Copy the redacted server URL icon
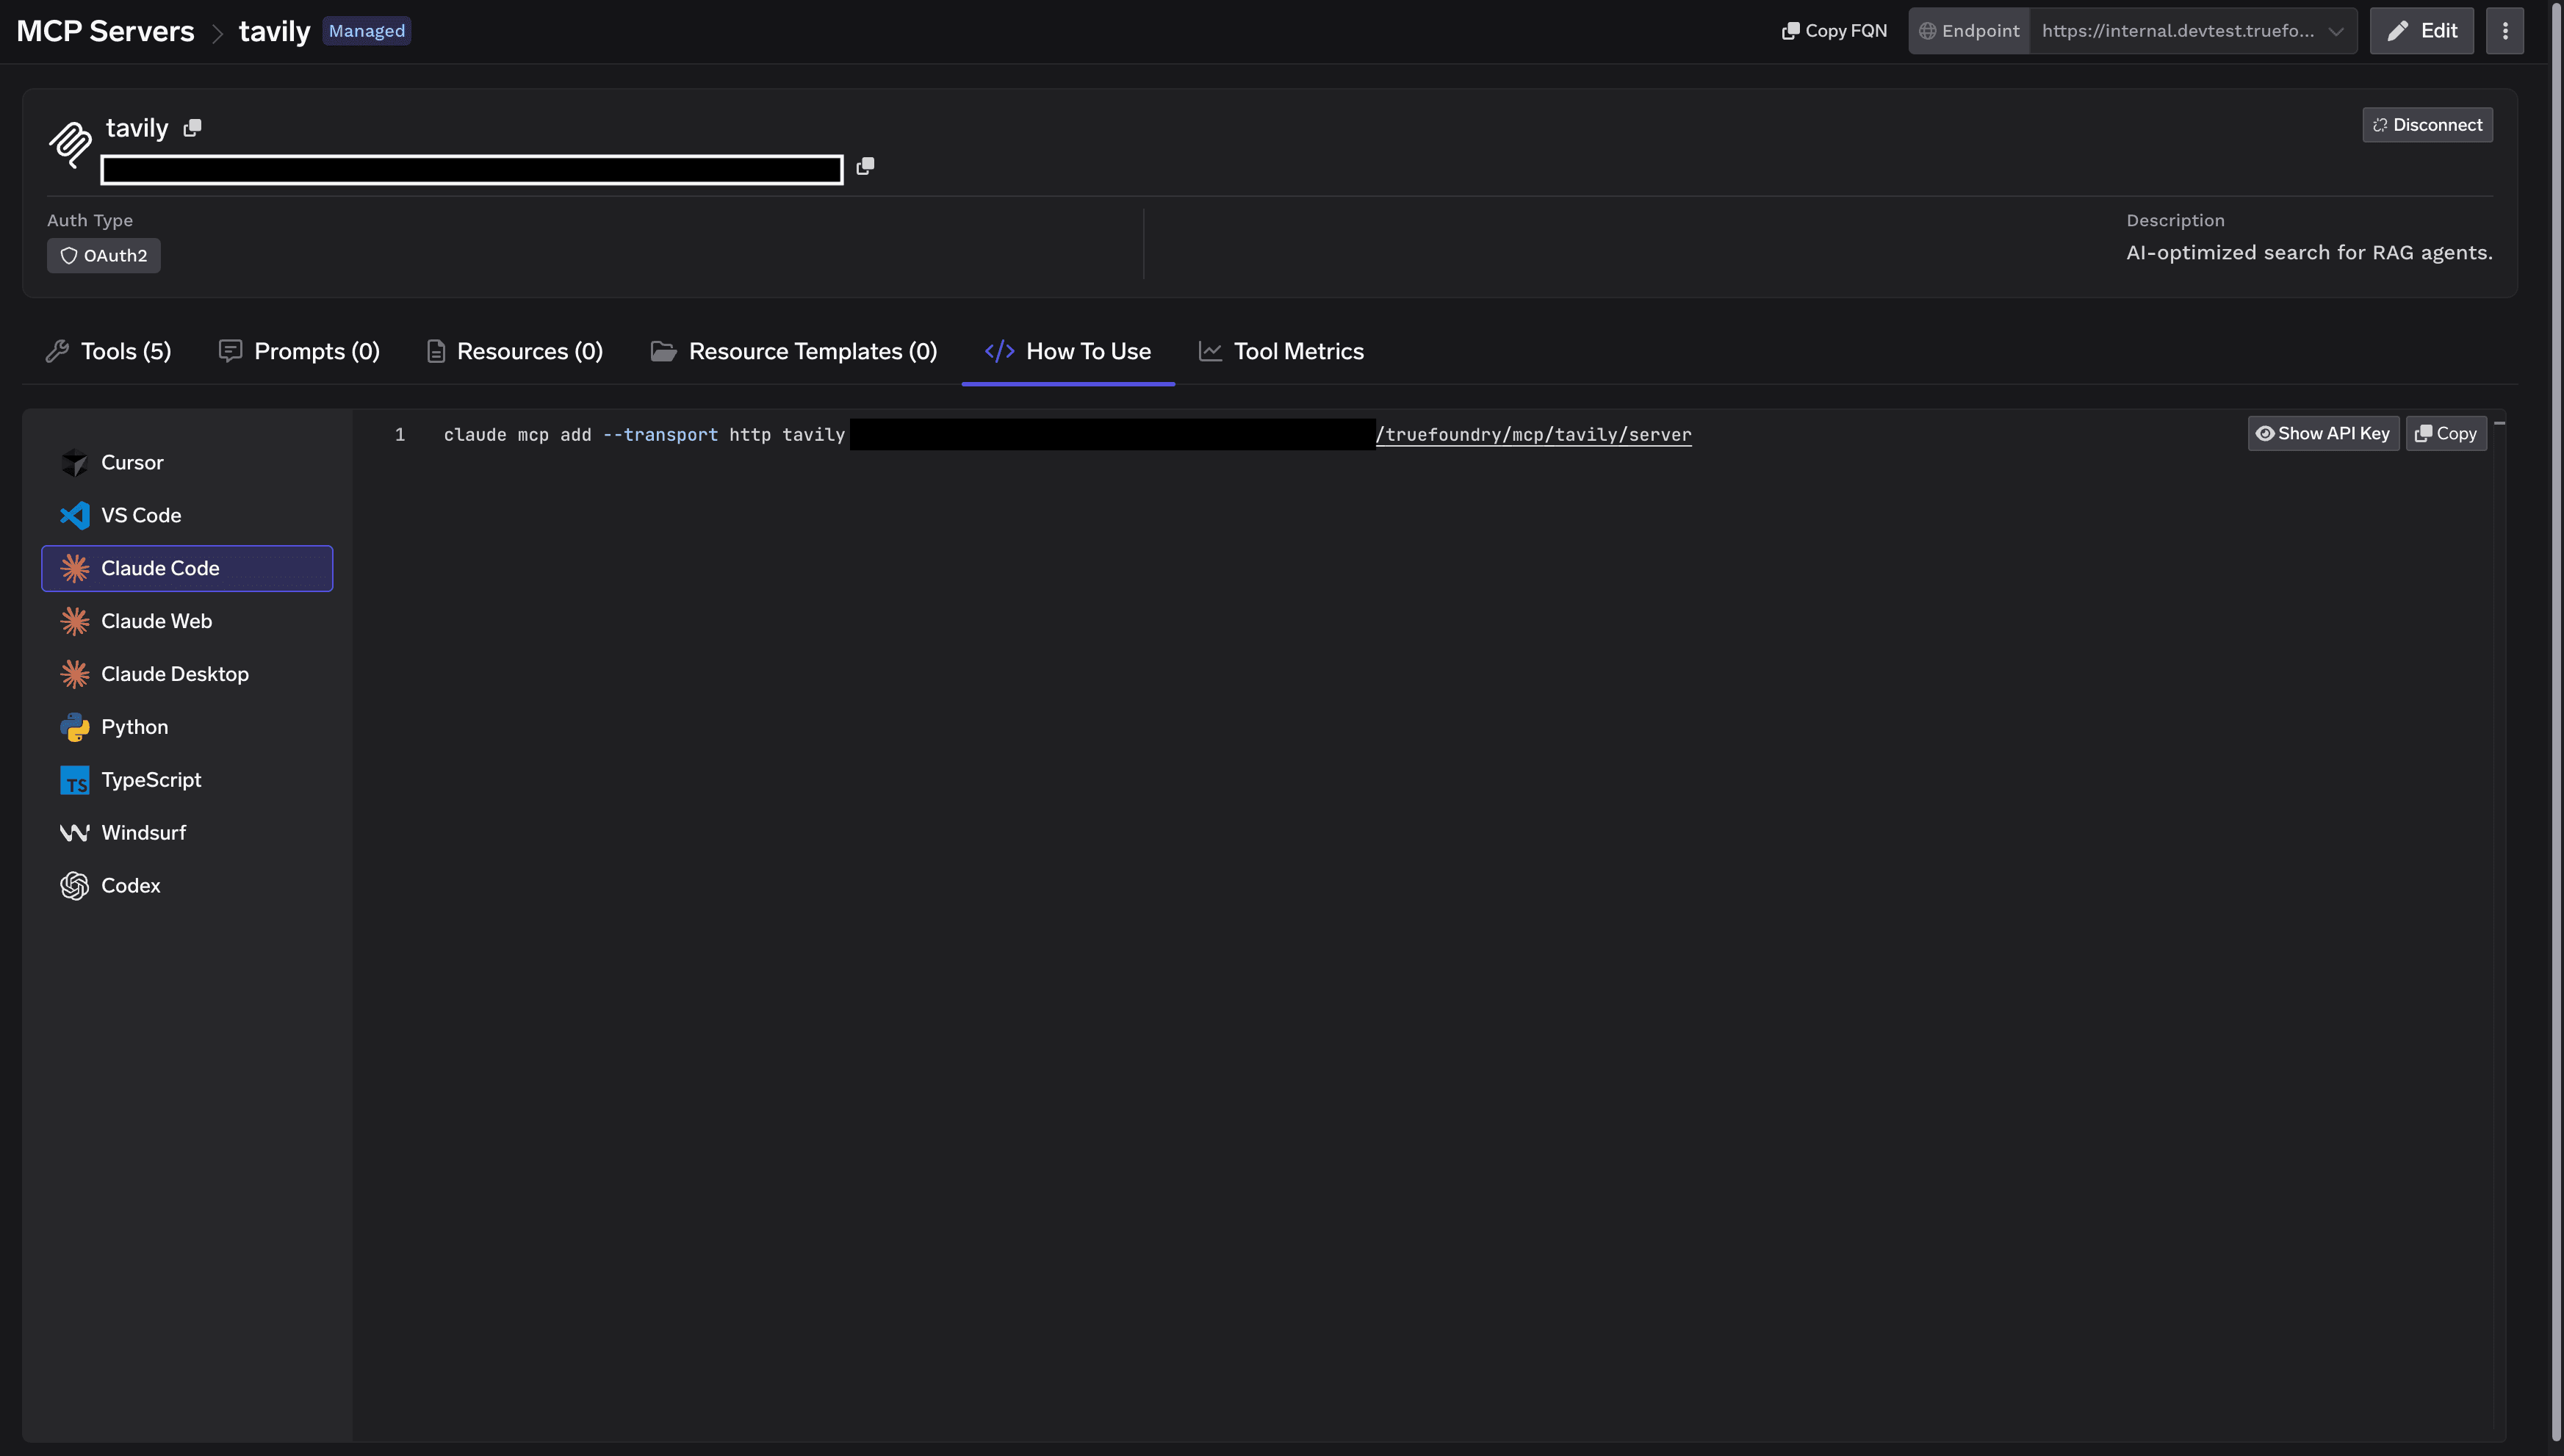Screen dimensions: 2564x1456 (865, 166)
